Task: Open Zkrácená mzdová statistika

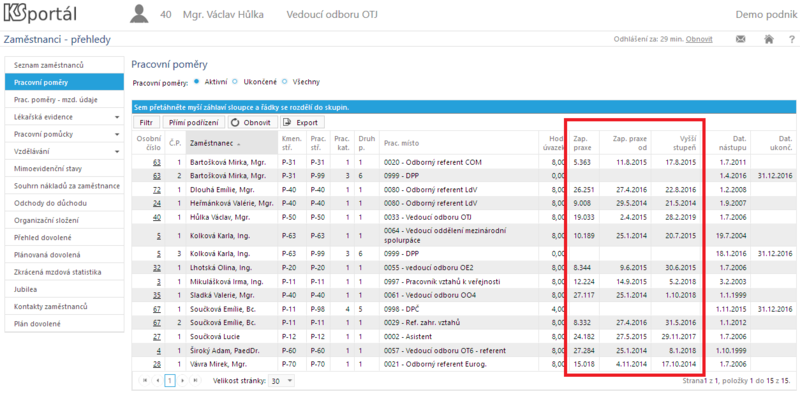Action: tap(64, 272)
